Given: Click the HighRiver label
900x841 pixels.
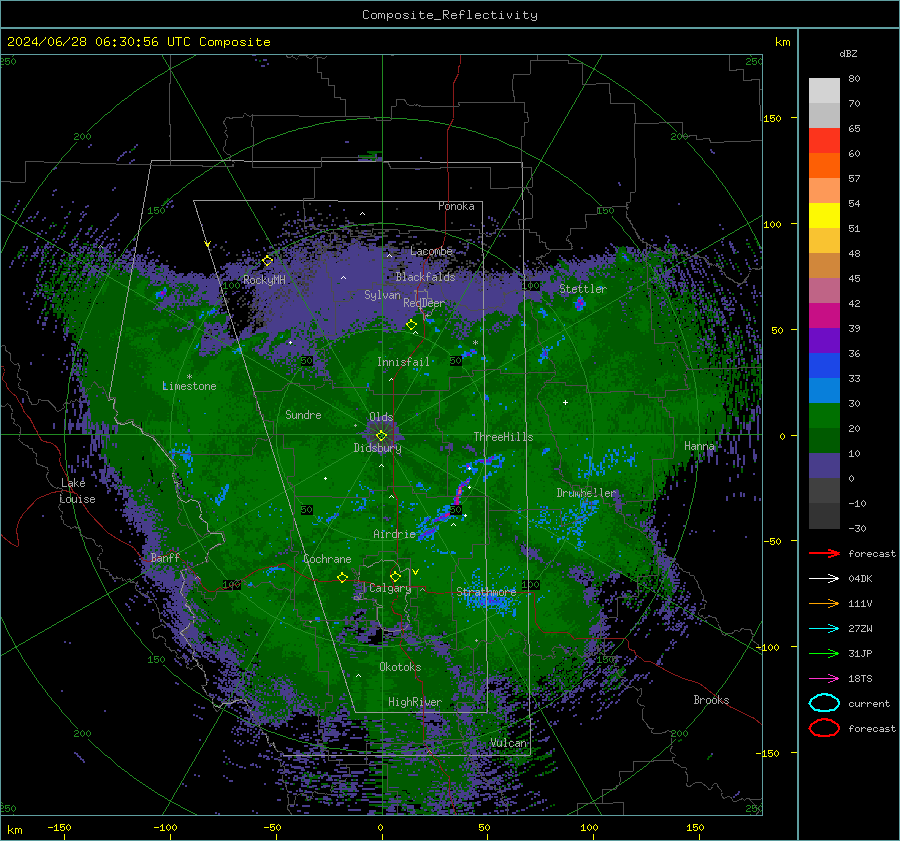Looking at the screenshot, I should (x=415, y=702).
